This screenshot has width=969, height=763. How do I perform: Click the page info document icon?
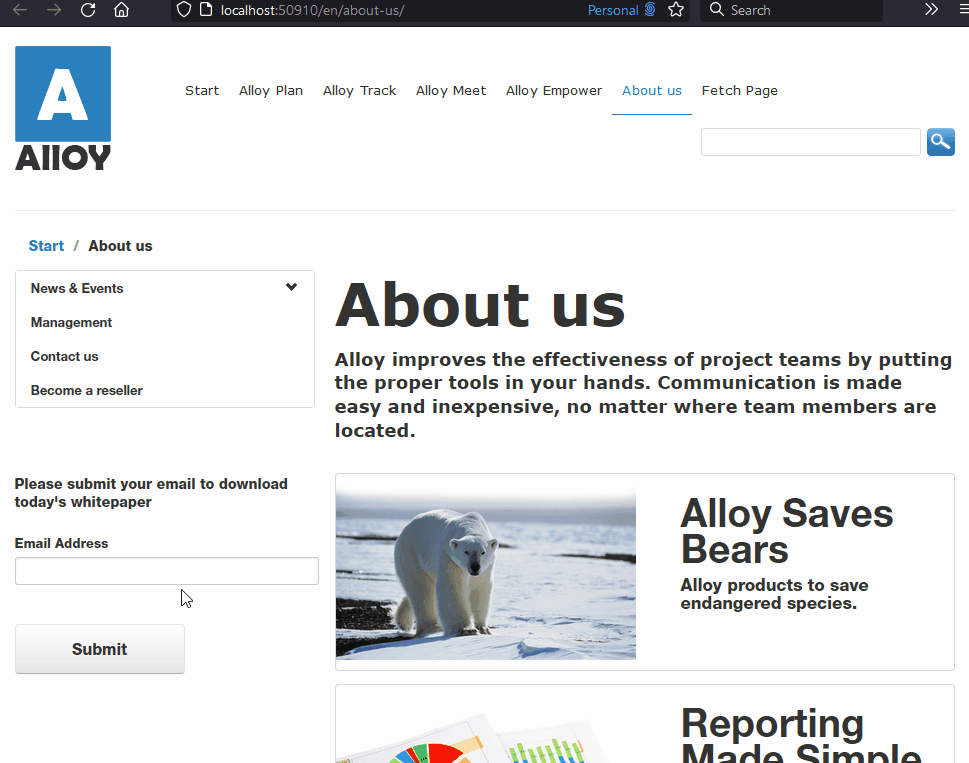206,10
